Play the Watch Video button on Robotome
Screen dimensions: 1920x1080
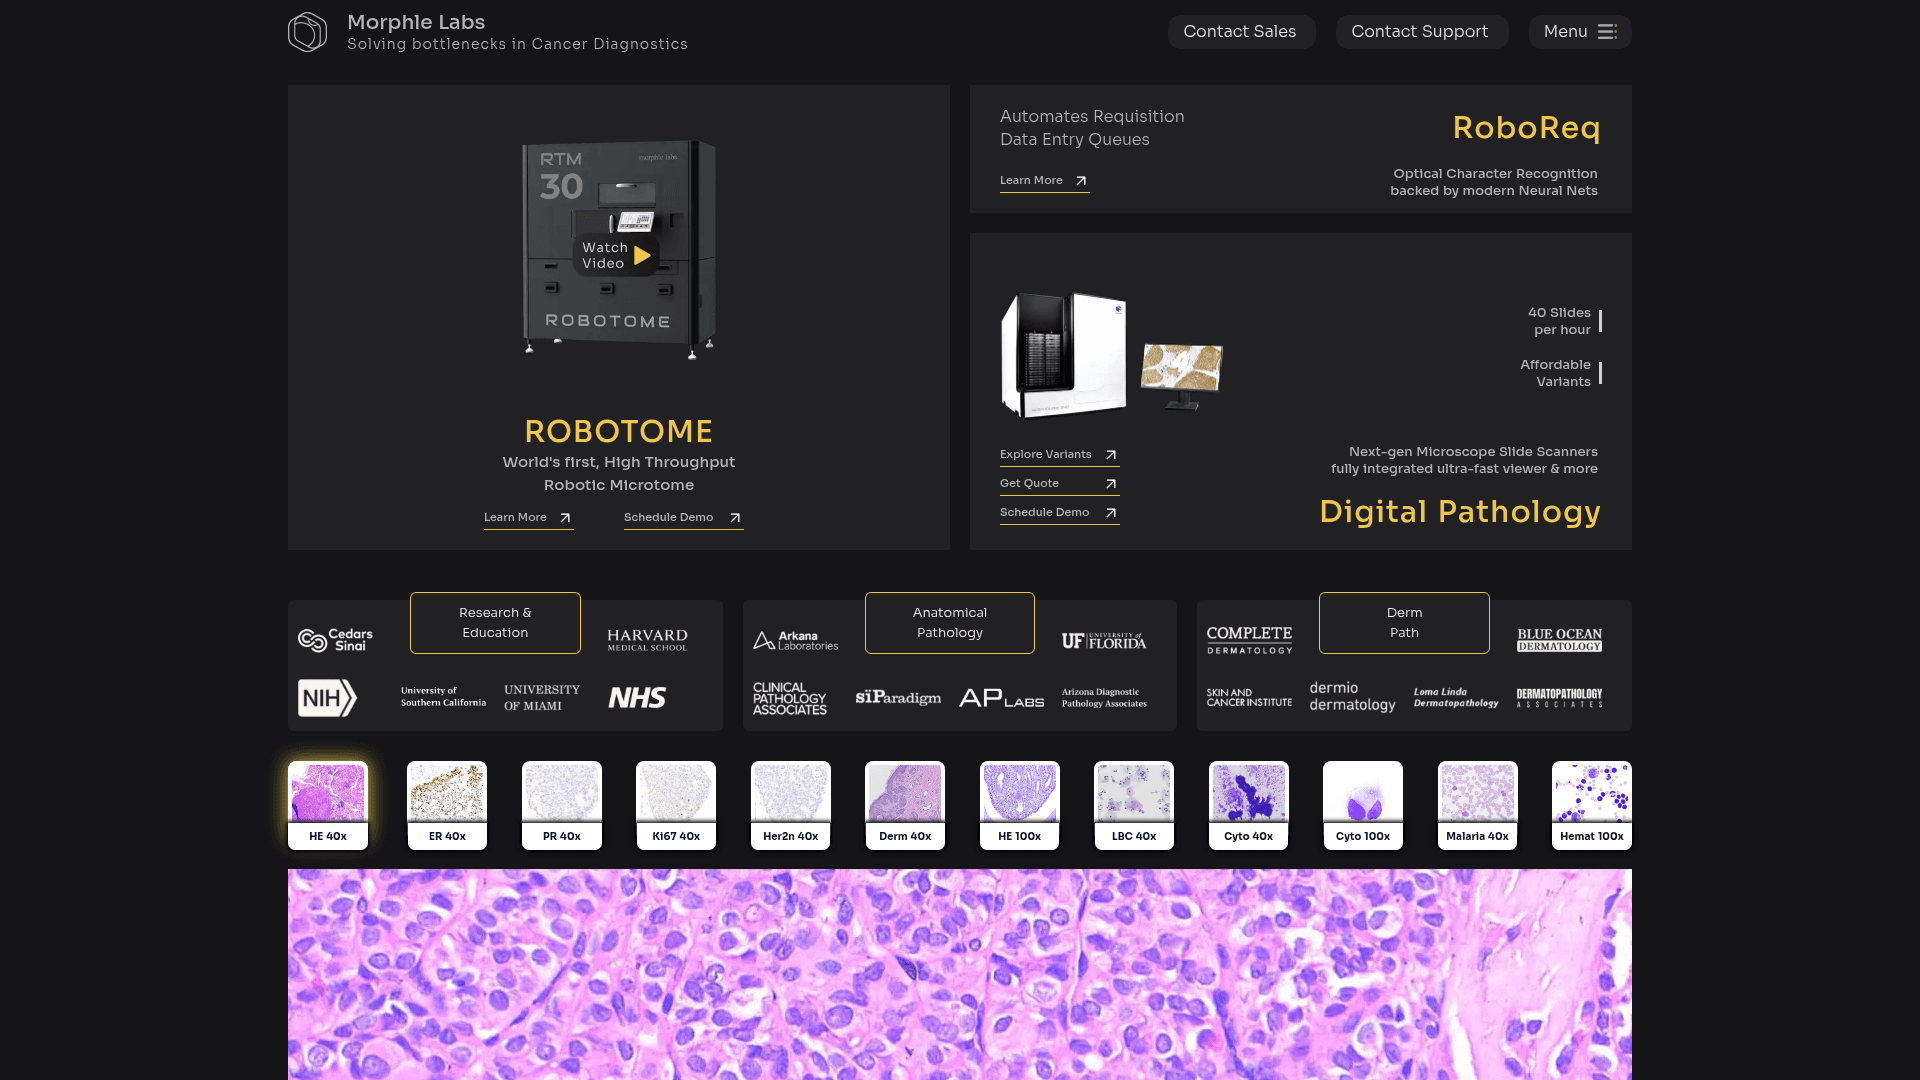(x=616, y=255)
